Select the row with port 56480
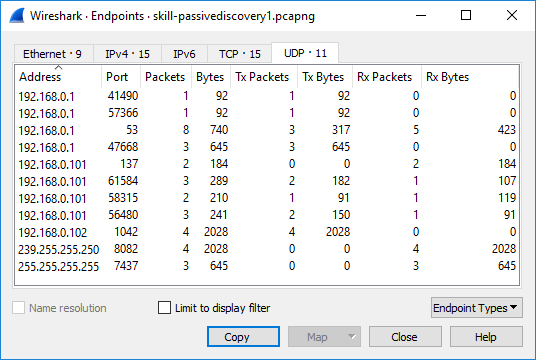The image size is (536, 360). click(x=267, y=215)
